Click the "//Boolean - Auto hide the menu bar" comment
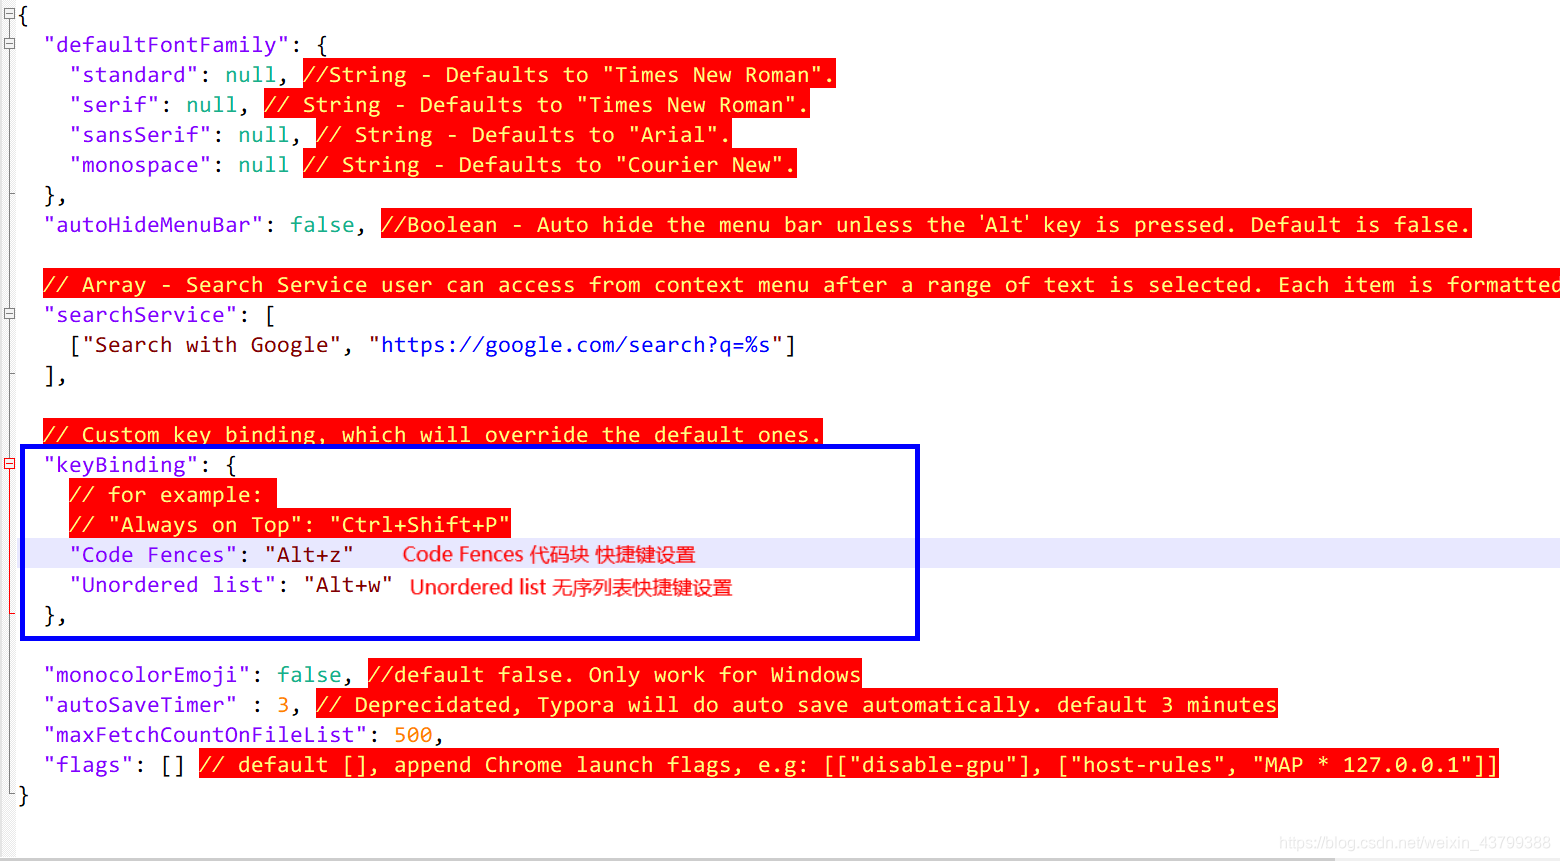 tap(926, 224)
